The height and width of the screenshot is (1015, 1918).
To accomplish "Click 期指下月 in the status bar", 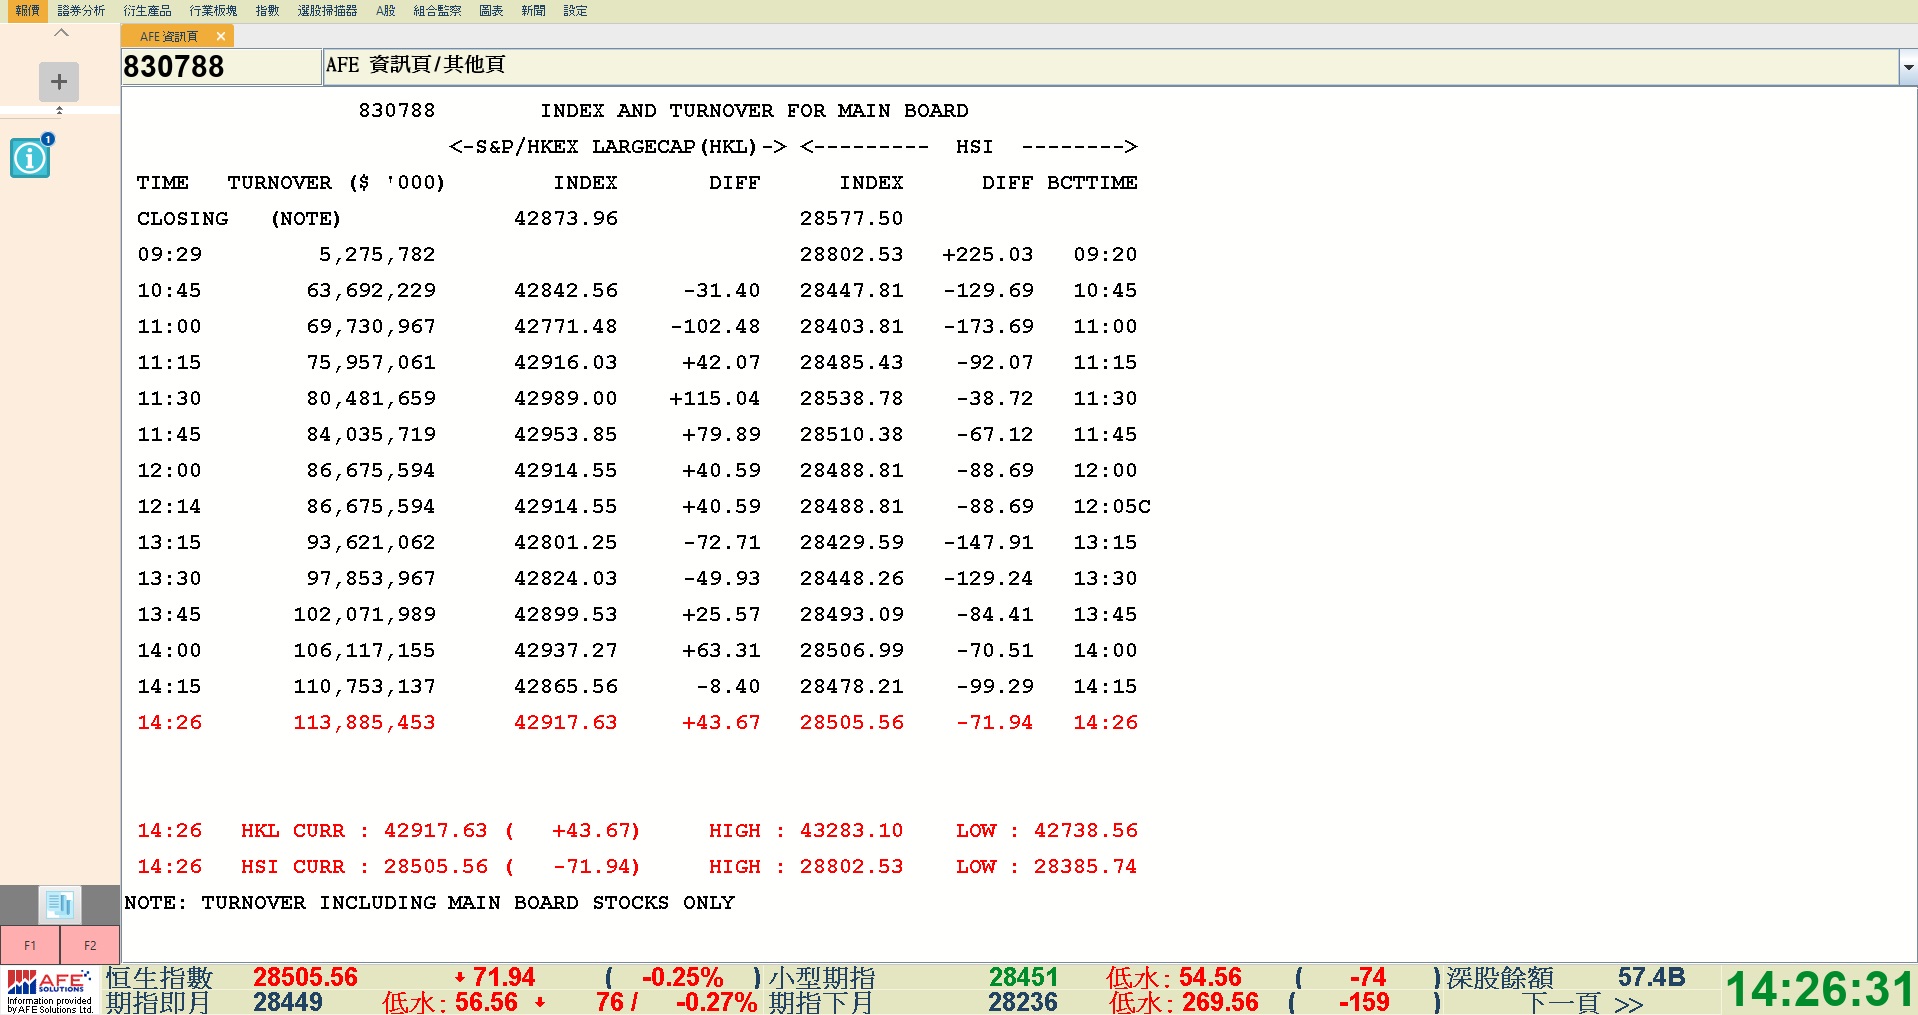I will [x=820, y=1002].
